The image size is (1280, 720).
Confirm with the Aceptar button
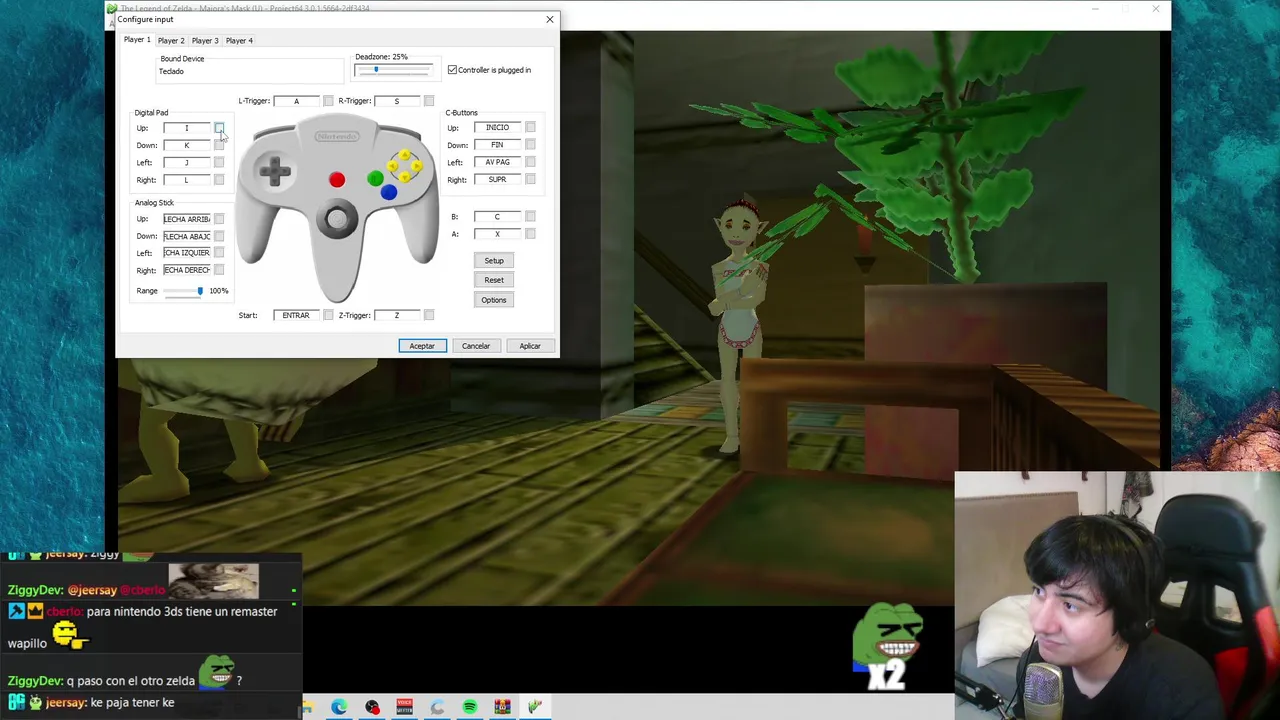click(x=422, y=346)
